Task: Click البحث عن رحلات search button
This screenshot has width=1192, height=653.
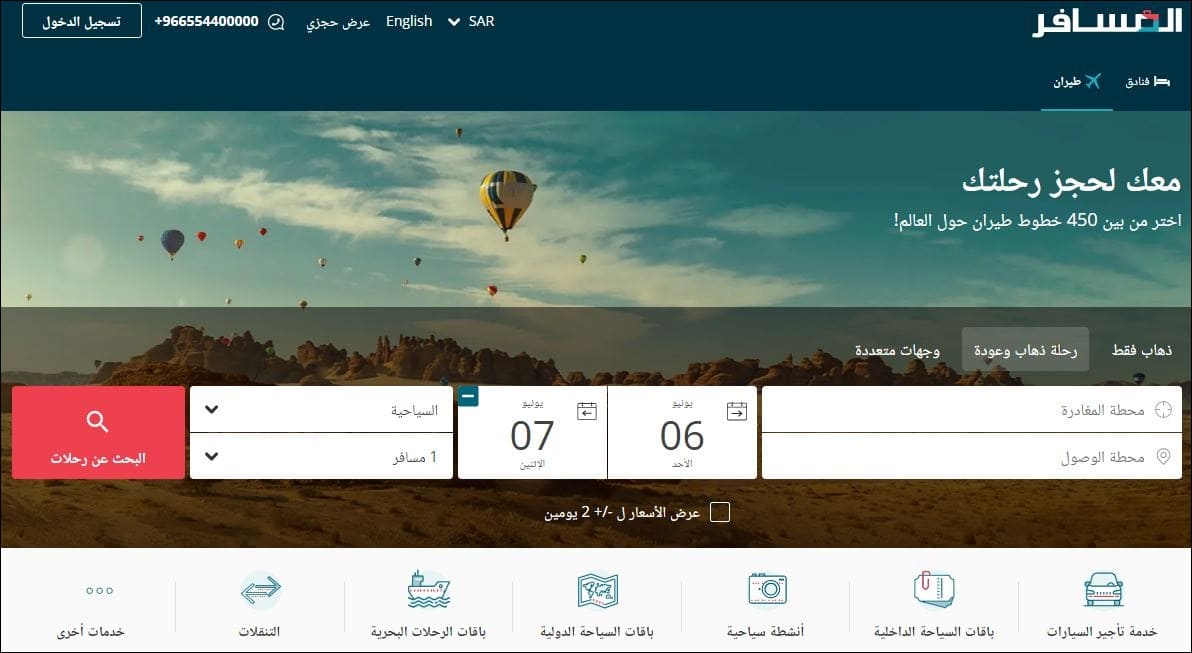Action: pos(98,433)
